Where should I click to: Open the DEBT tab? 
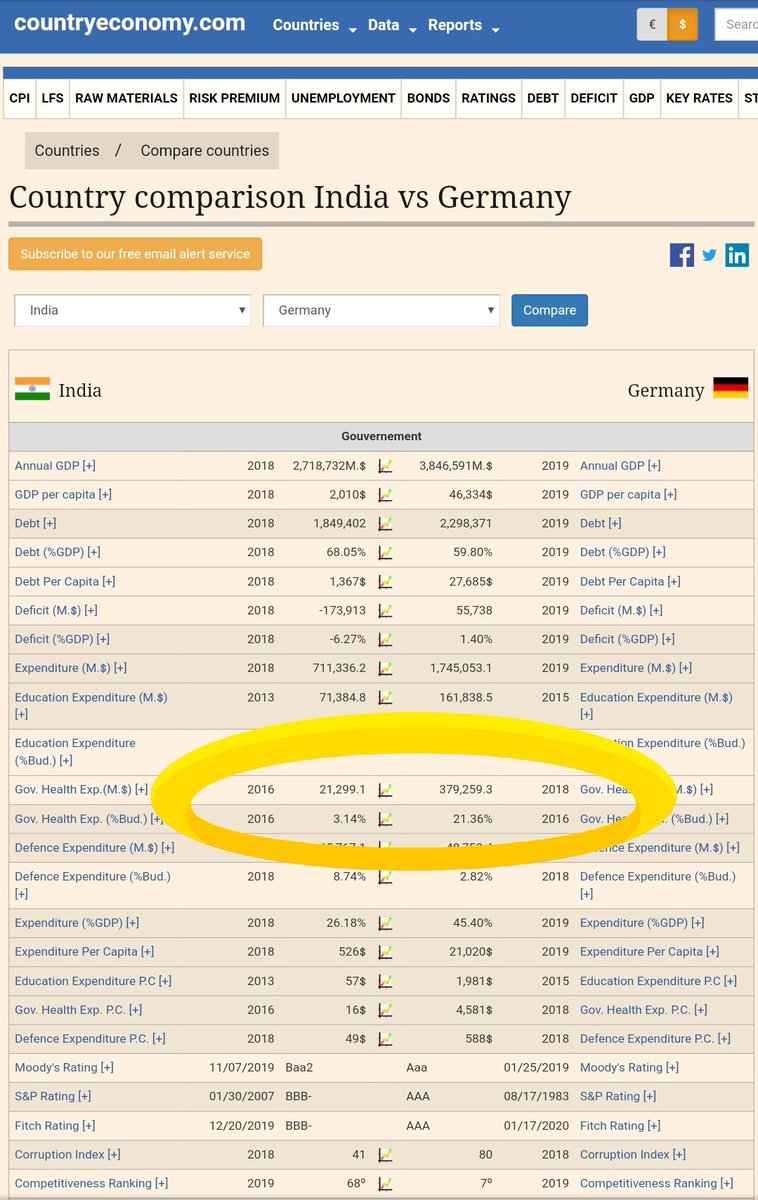(543, 98)
